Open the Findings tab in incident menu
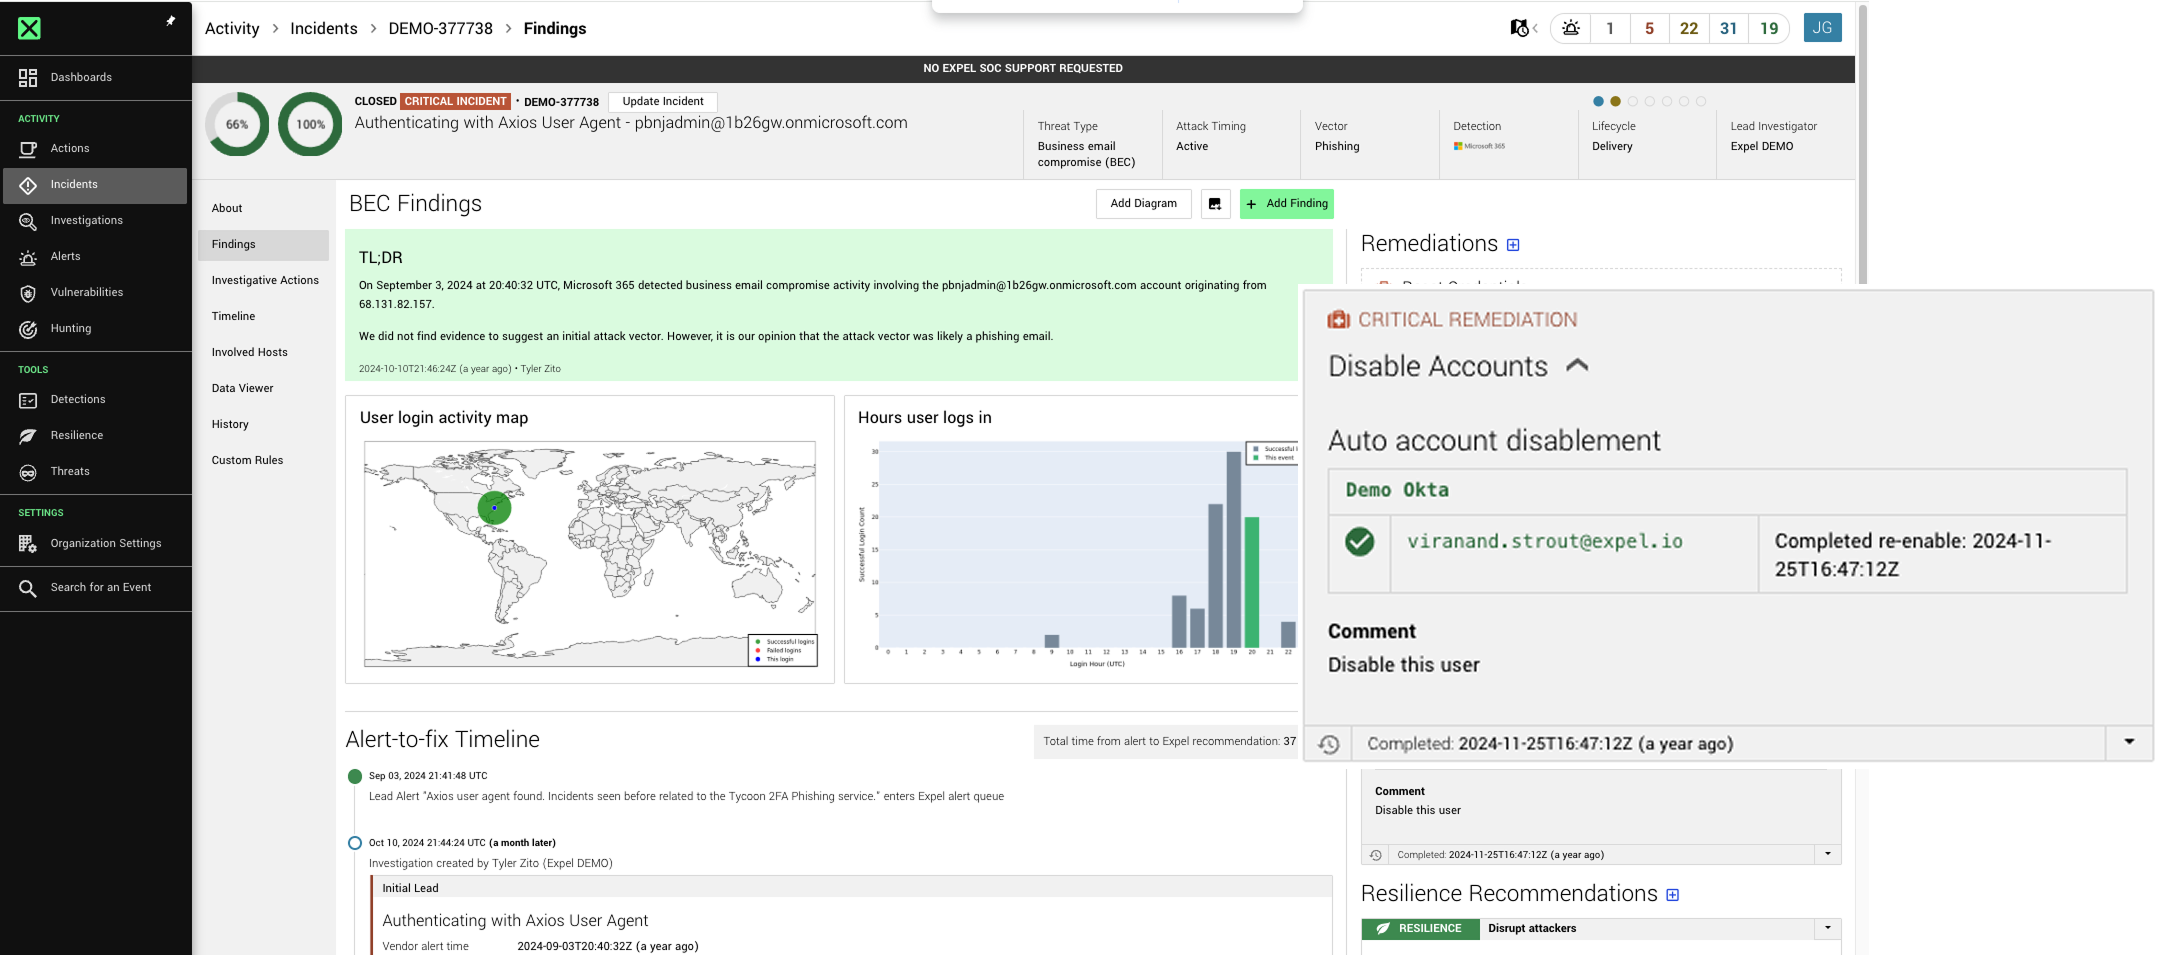The width and height of the screenshot is (2161, 955). pyautogui.click(x=263, y=245)
